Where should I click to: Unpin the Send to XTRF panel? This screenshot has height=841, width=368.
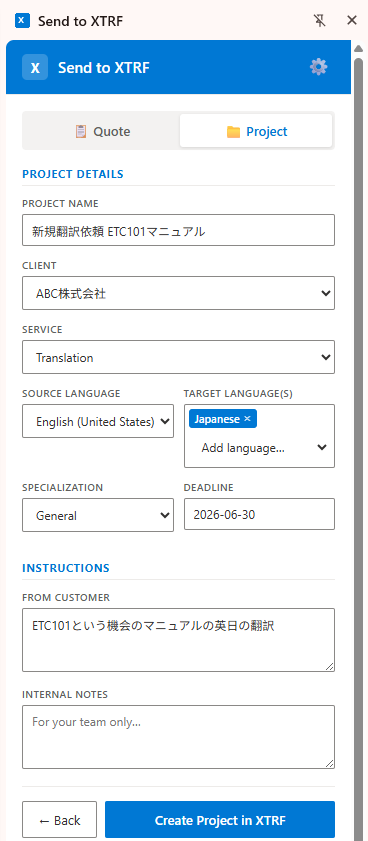coord(320,20)
